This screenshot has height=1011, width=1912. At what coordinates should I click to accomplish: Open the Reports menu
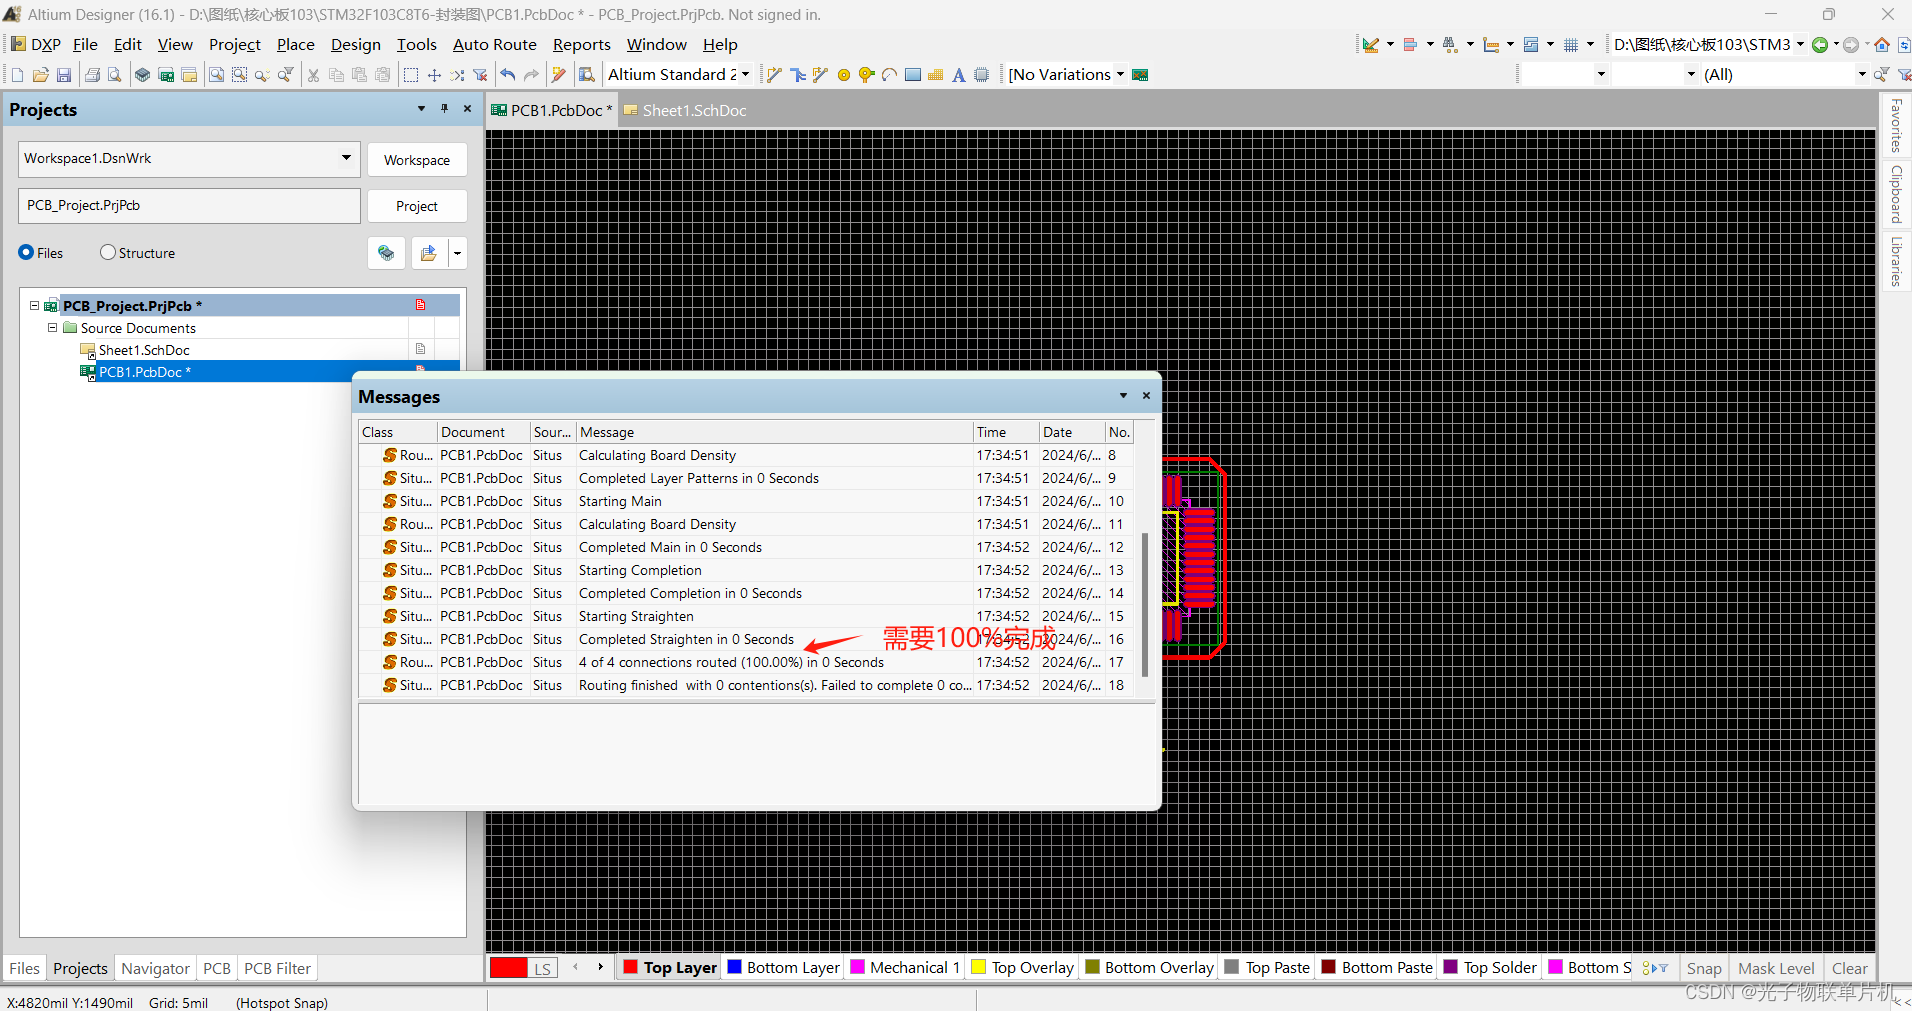[581, 45]
